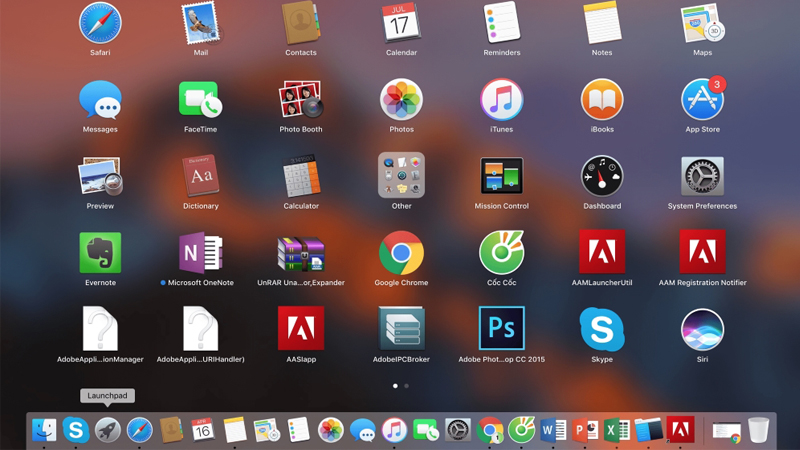Launch FaceTime from the Launchpad grid
Viewport: 800px width, 450px height.
(x=201, y=100)
